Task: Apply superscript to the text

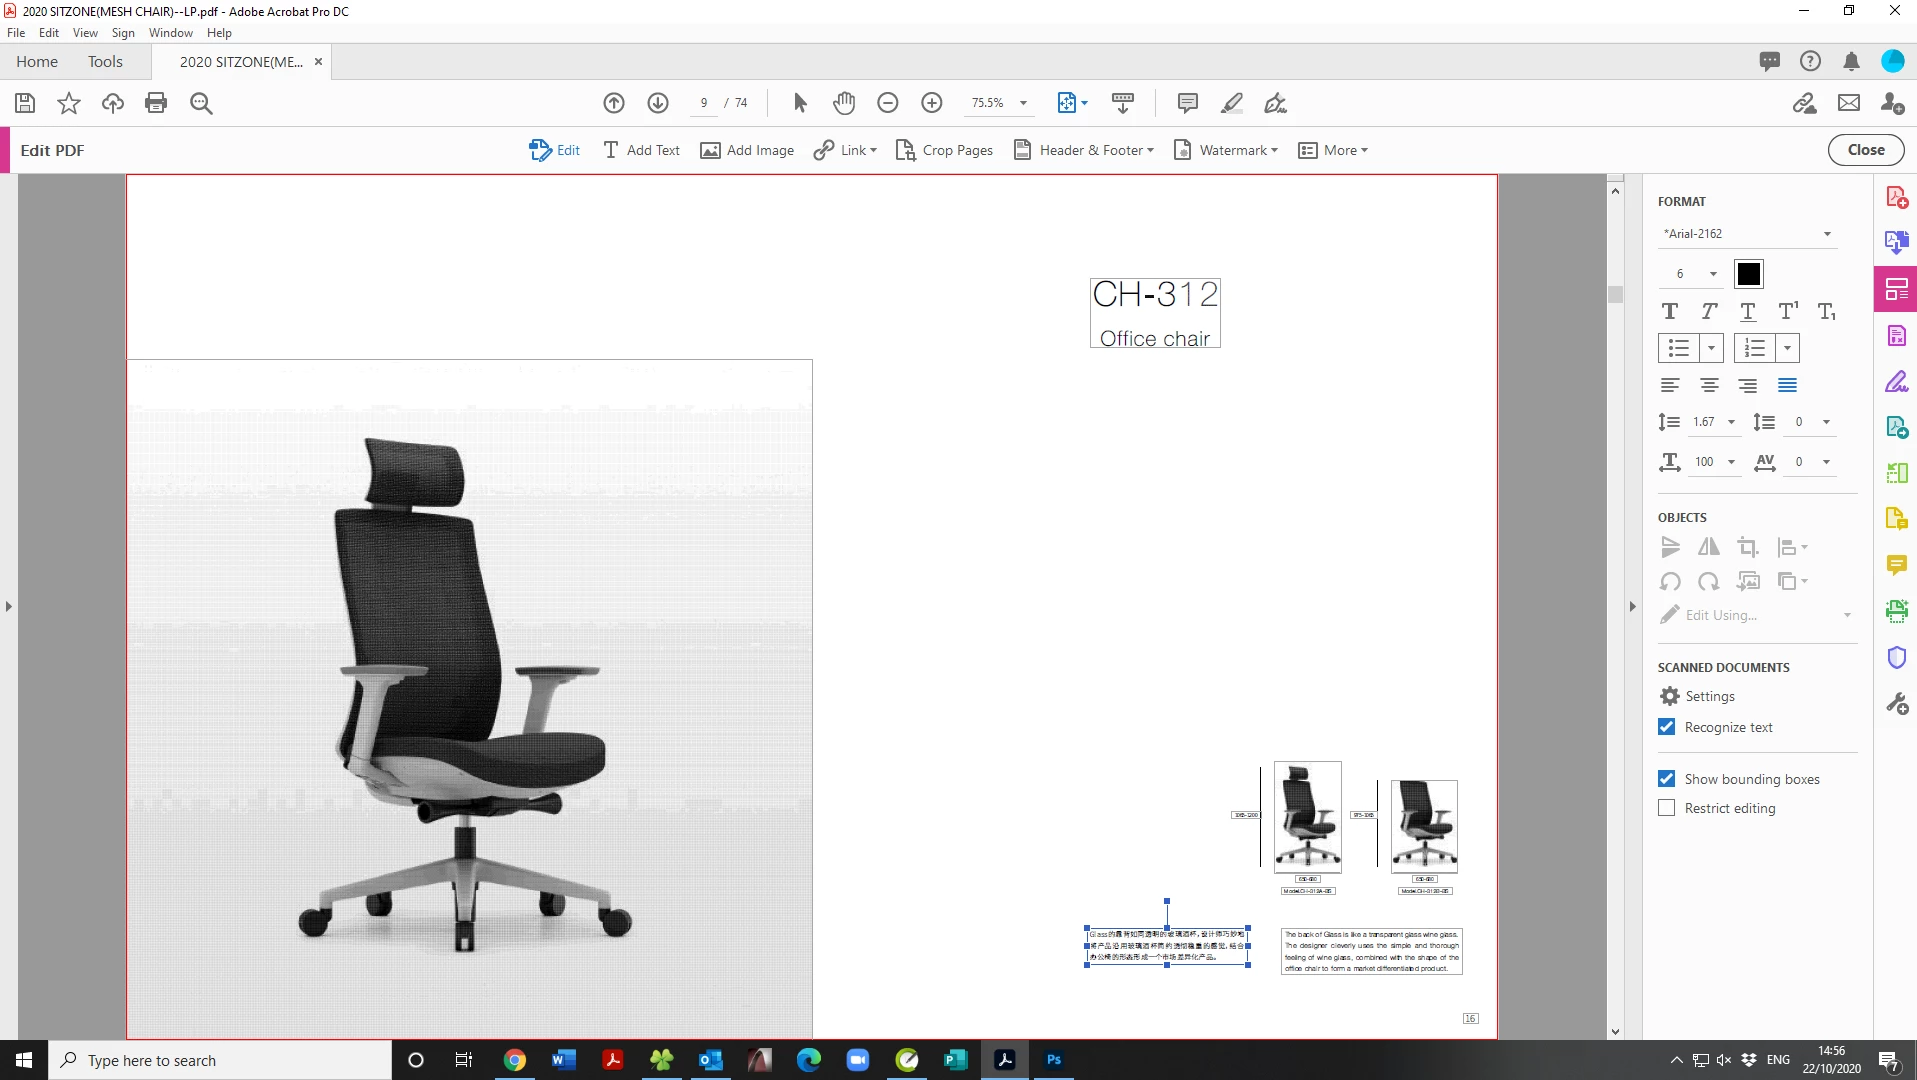Action: point(1788,312)
